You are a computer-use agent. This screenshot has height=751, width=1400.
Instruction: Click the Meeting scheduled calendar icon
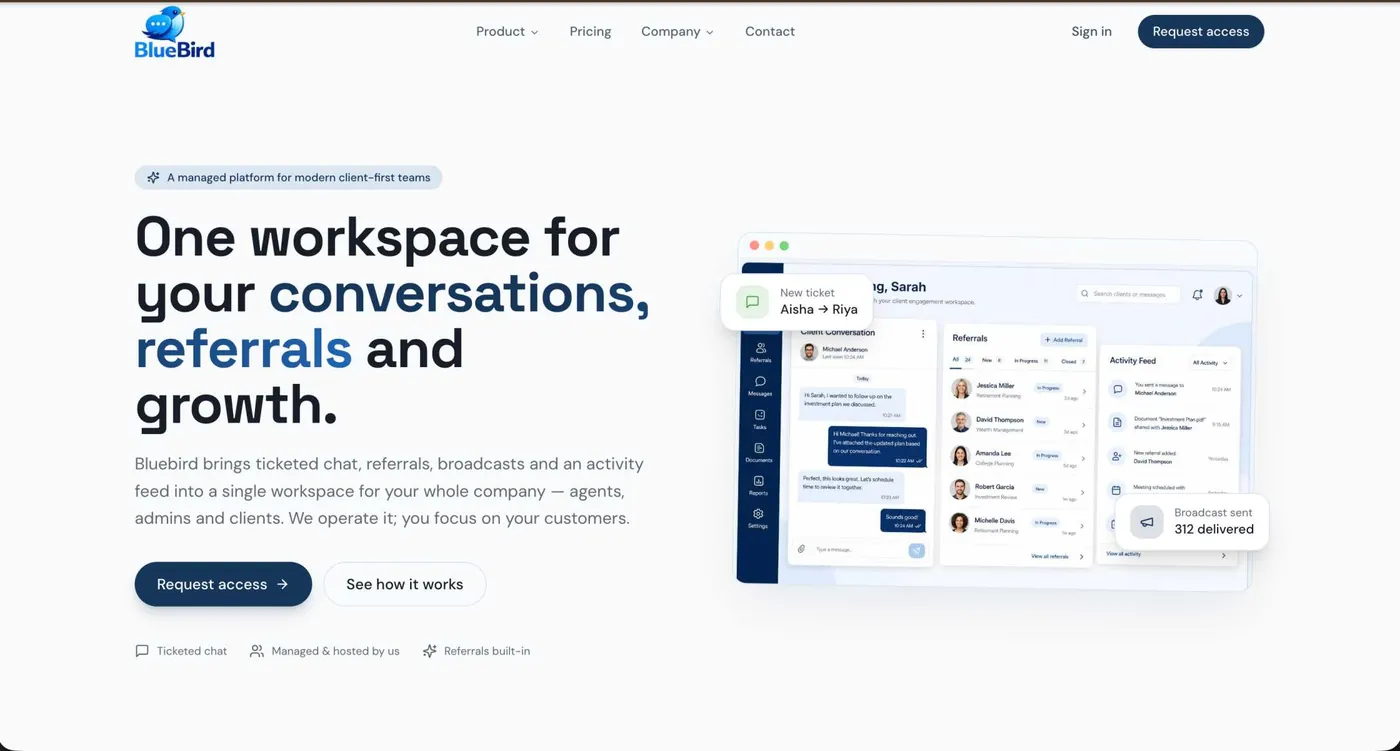1116,490
